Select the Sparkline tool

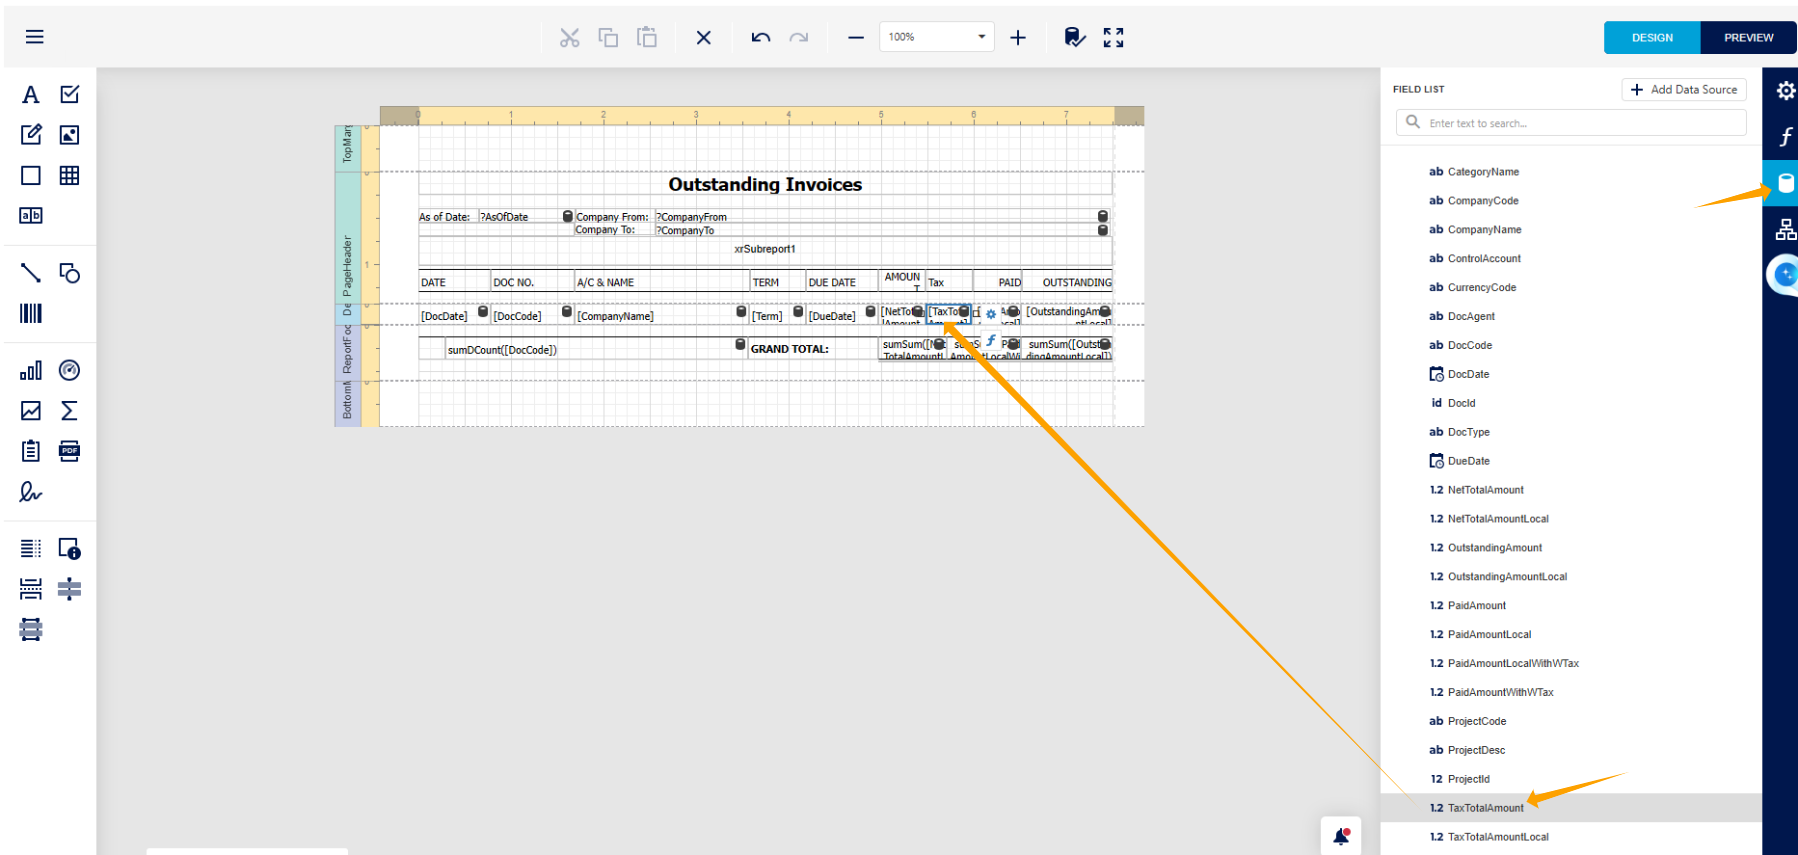31,410
